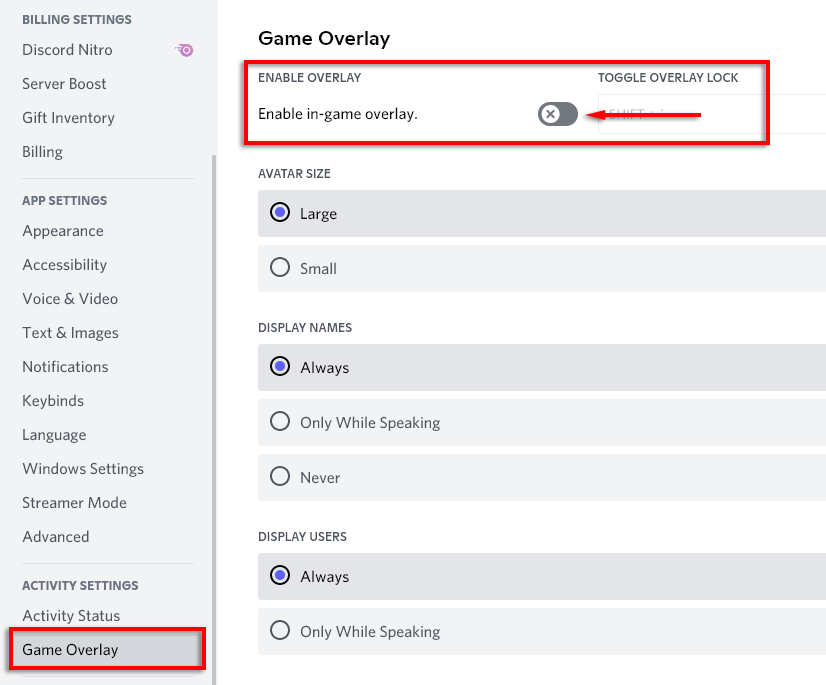
Task: Set Display Users to Only While Speaking
Action: click(x=281, y=631)
